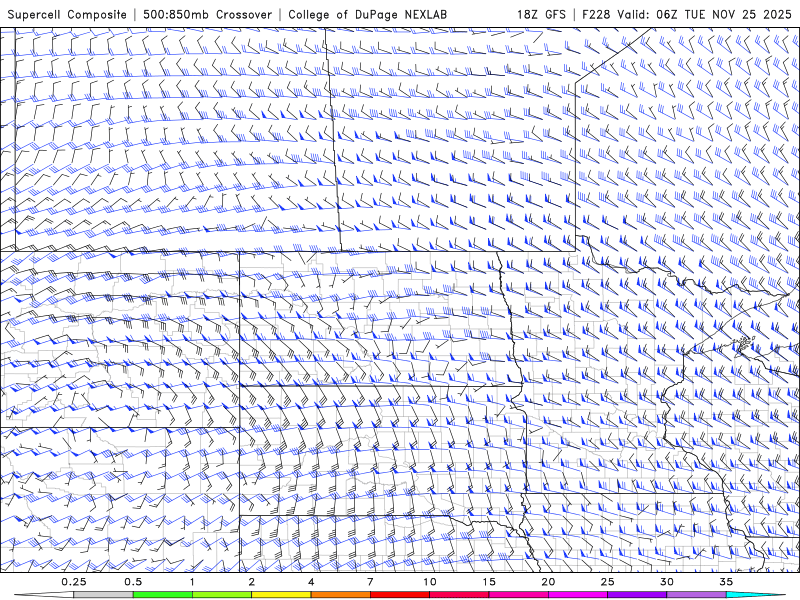Select the violet 25–30 color bar segment
This screenshot has height=600, width=800.
pyautogui.click(x=637, y=595)
